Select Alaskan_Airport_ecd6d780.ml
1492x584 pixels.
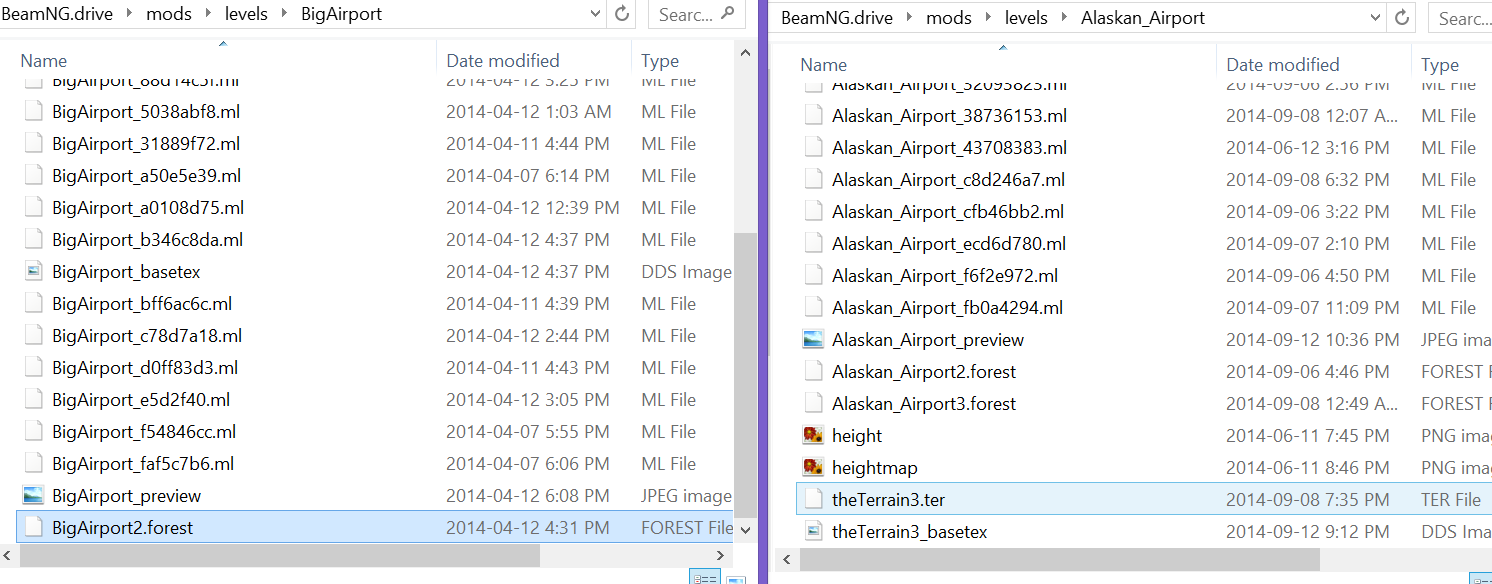coord(949,244)
